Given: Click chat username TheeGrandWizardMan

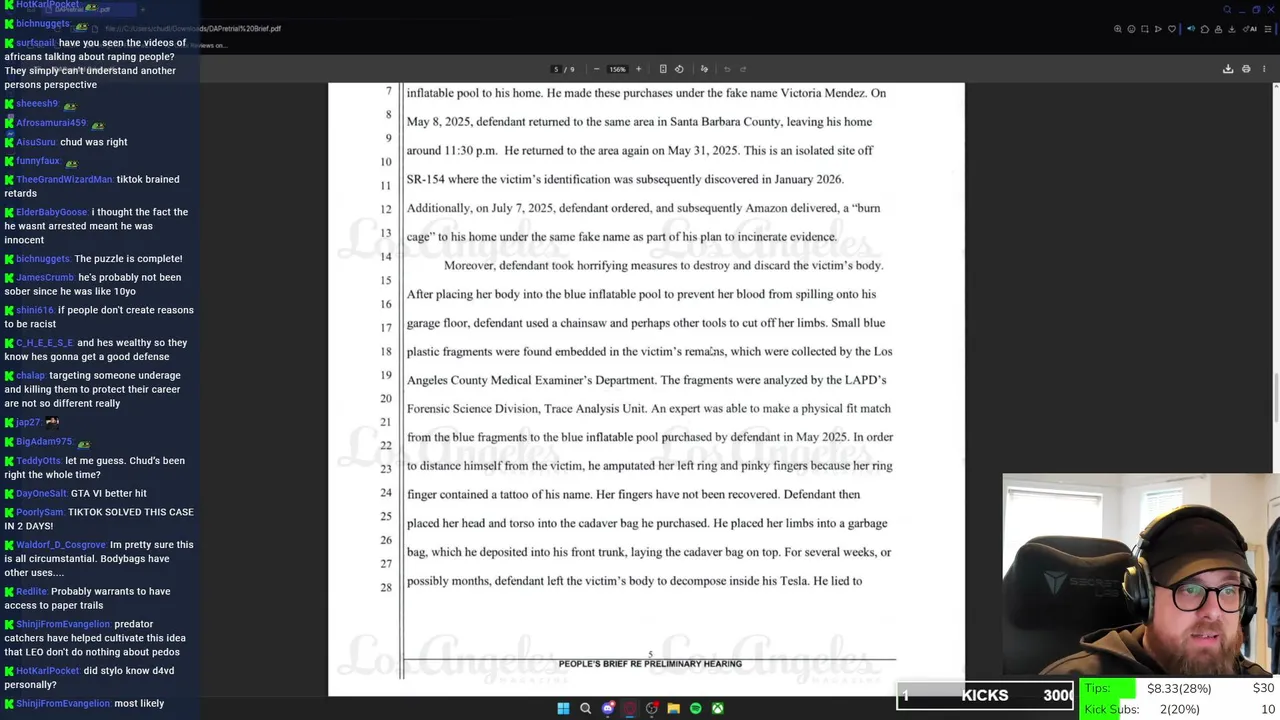Looking at the screenshot, I should (64, 179).
